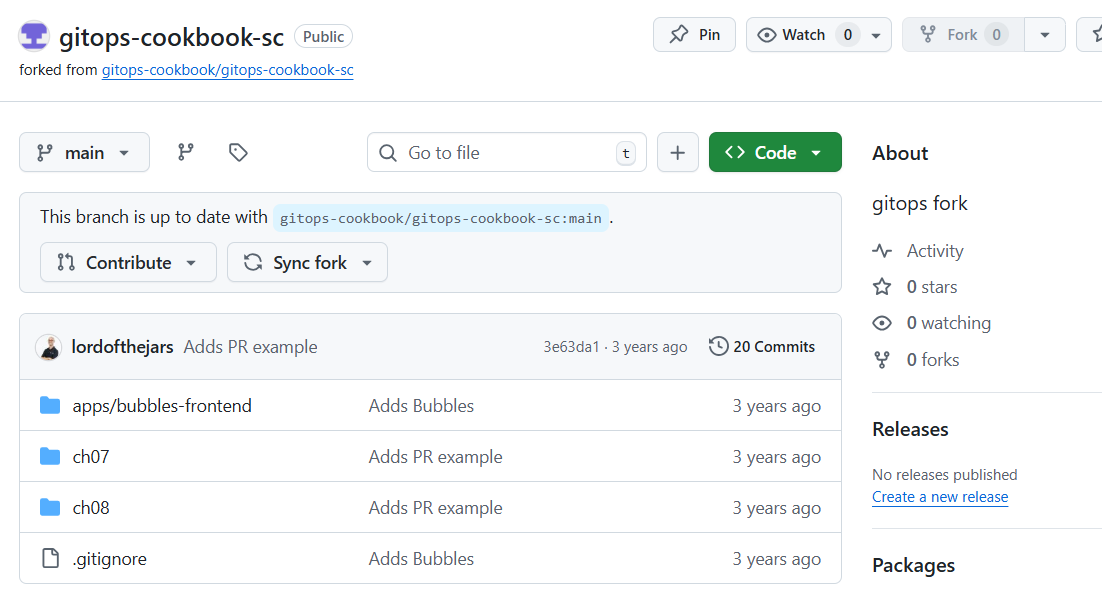Click lordofthejars avatar image
Screen dimensions: 1102x595
coord(48,347)
